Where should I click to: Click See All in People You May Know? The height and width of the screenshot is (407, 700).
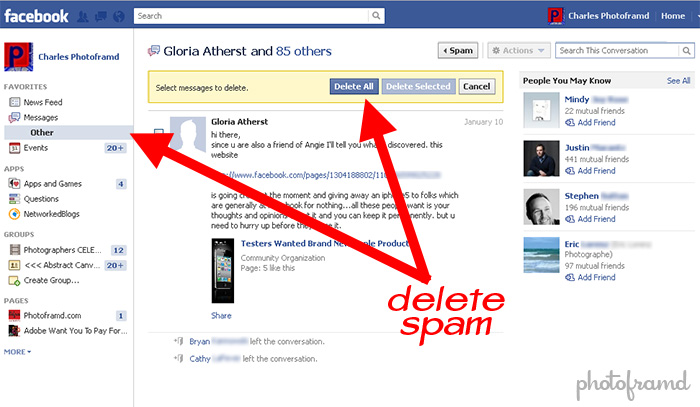[x=679, y=81]
